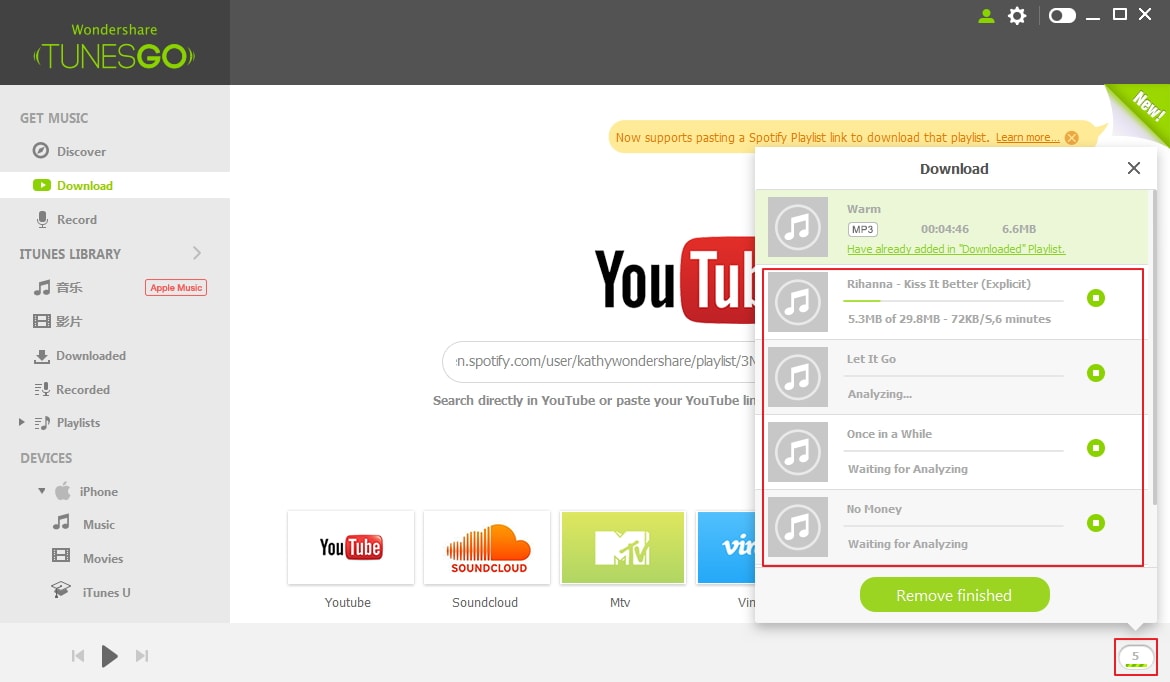
Task: Click the Rihanna track music thumbnail
Action: [798, 301]
